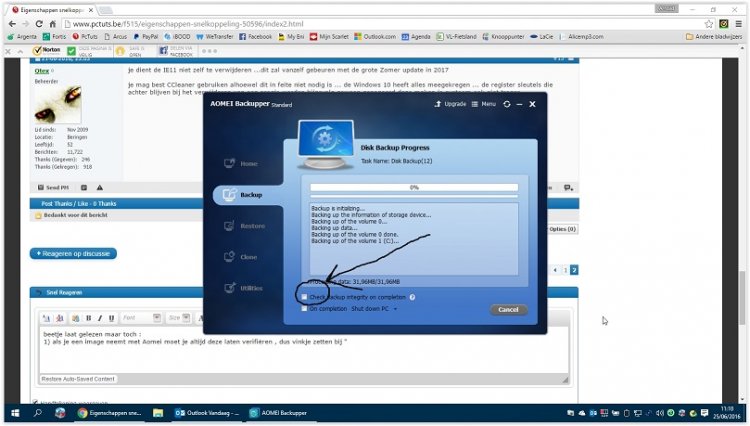Image resolution: width=750 pixels, height=426 pixels.
Task: Open File Explorer from the taskbar
Action: [158, 413]
